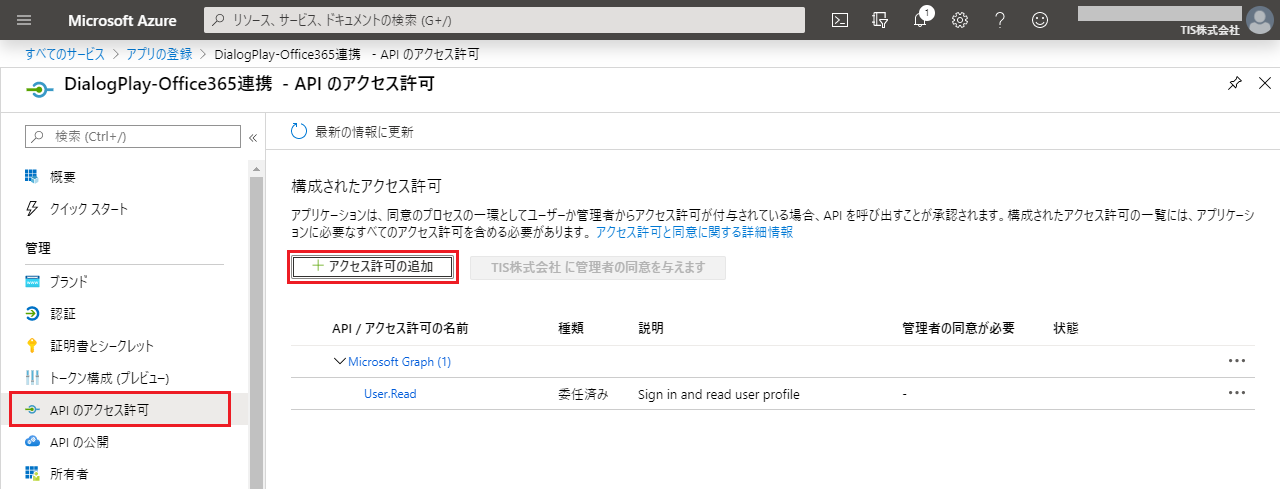Open the User.Read permission link
Screen dimensions: 1280x489
(x=390, y=394)
